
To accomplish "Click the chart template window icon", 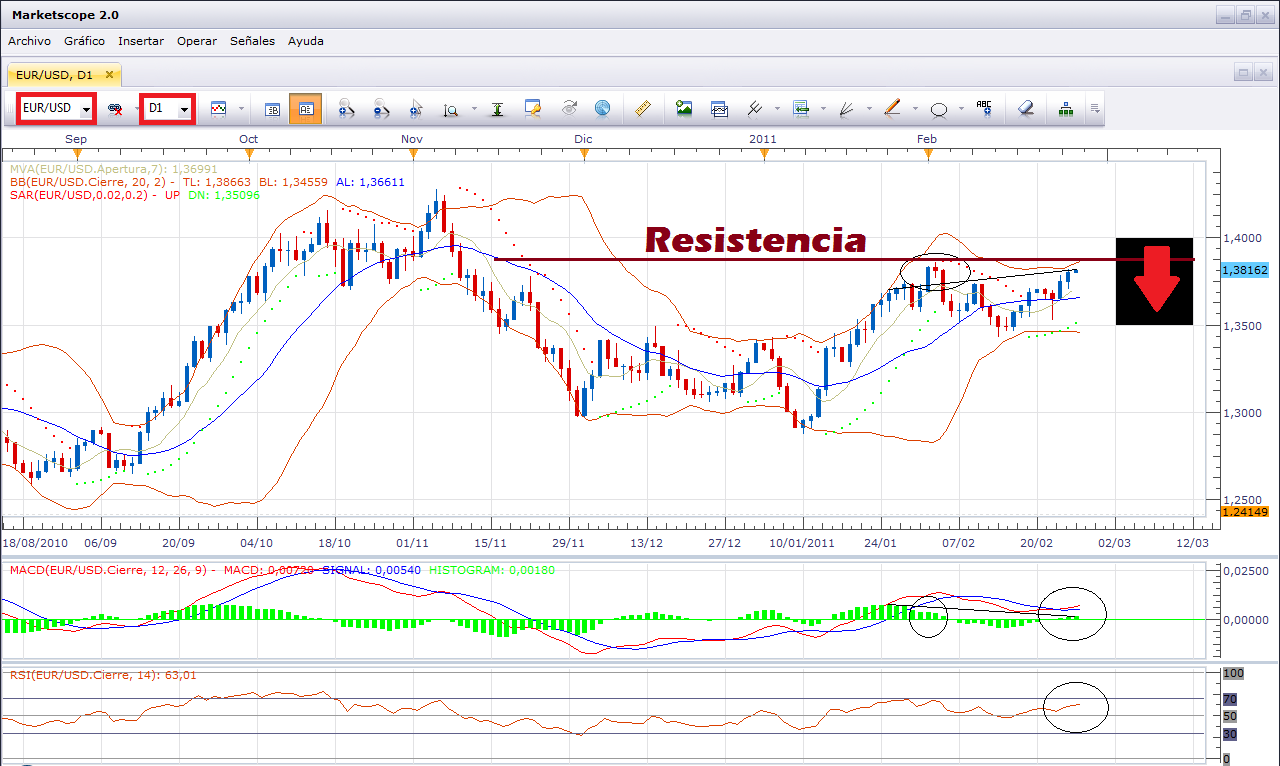I will click(719, 108).
